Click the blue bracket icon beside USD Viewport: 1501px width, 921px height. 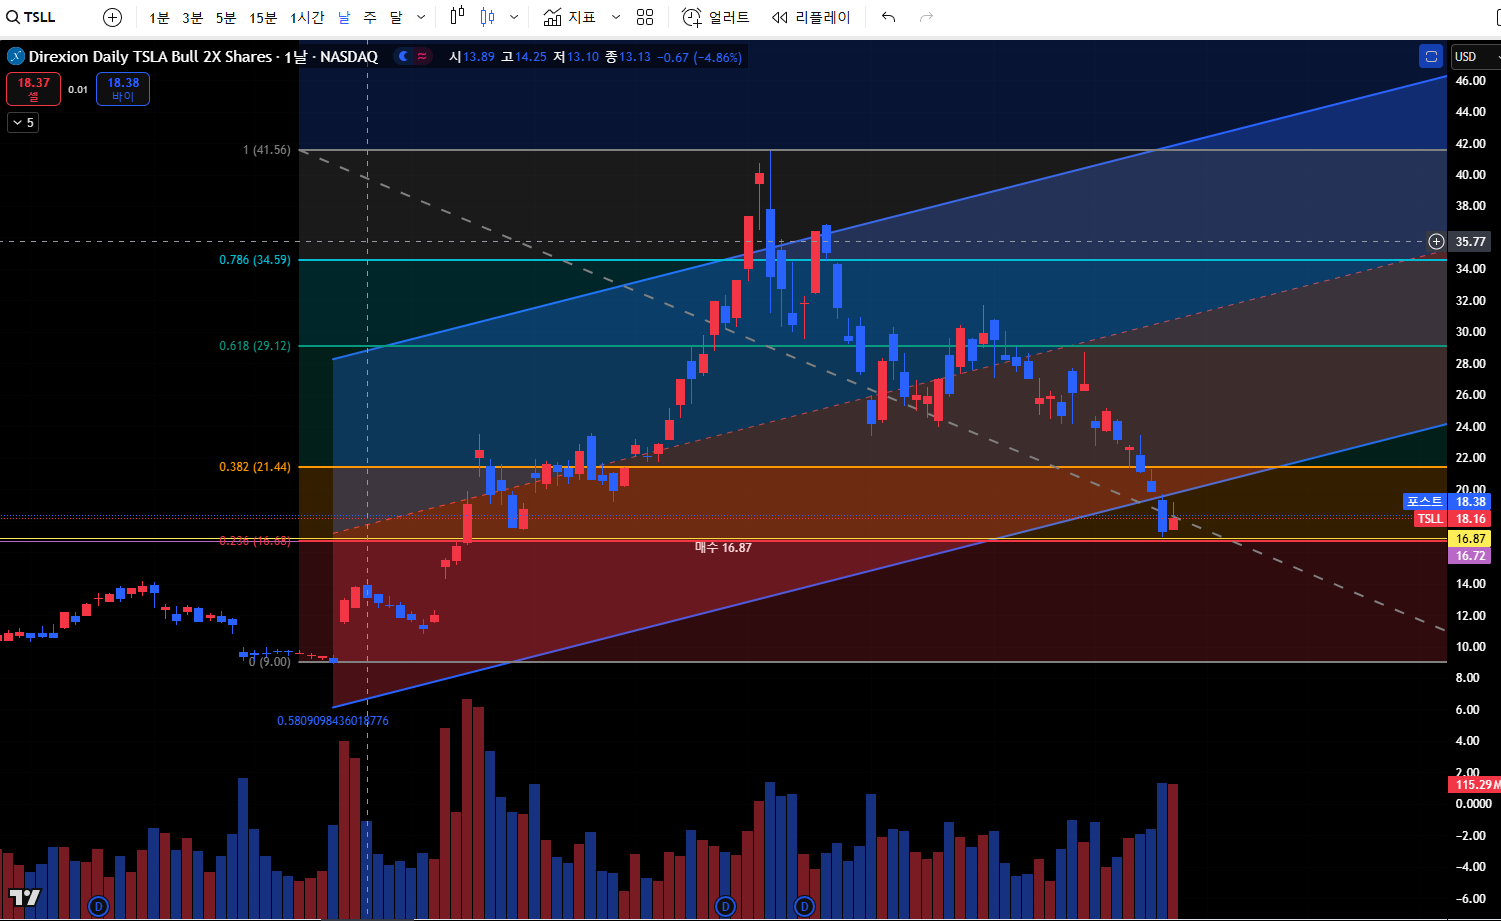(x=1431, y=56)
